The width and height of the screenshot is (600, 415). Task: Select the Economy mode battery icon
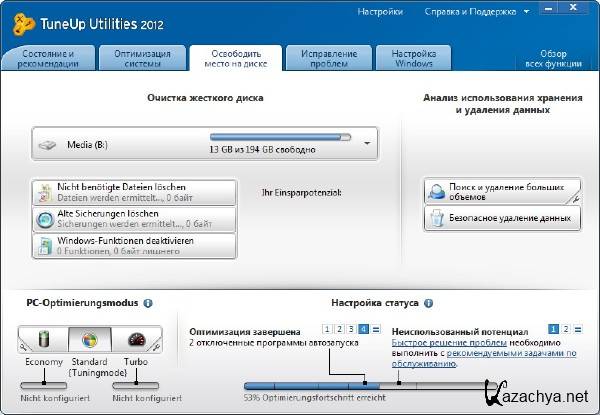point(44,340)
